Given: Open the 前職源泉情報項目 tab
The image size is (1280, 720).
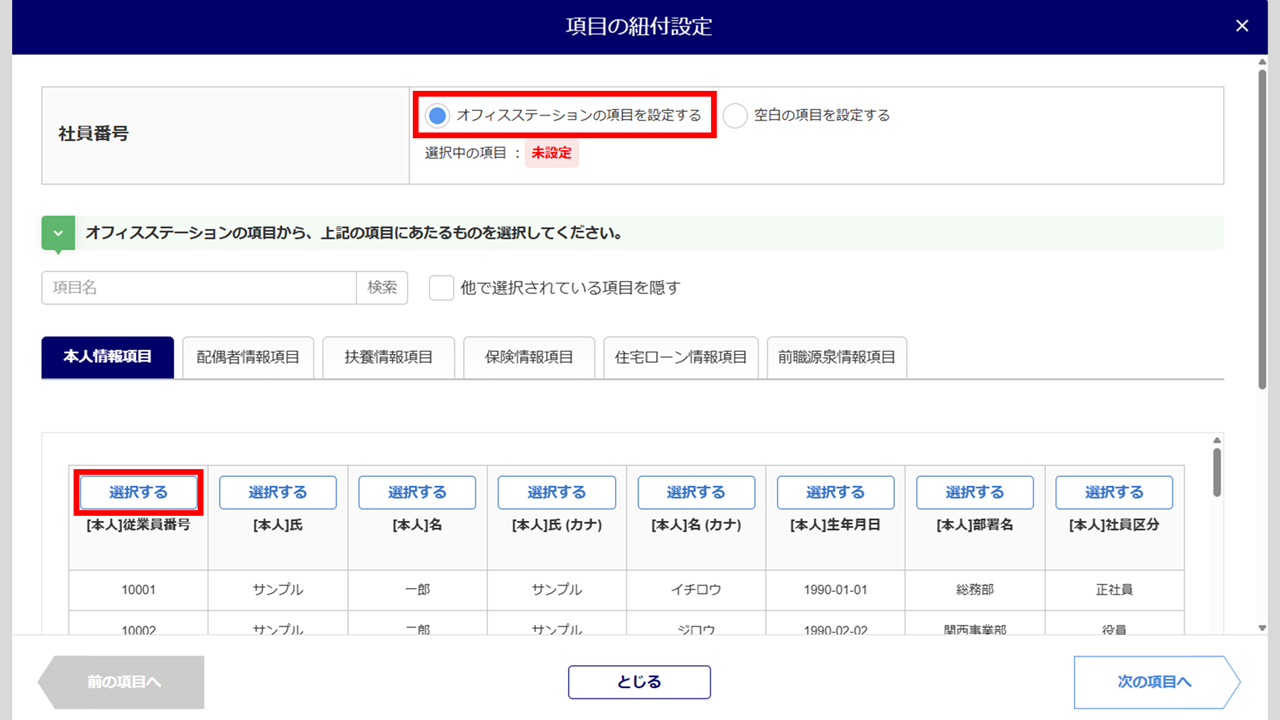Looking at the screenshot, I should click(837, 358).
